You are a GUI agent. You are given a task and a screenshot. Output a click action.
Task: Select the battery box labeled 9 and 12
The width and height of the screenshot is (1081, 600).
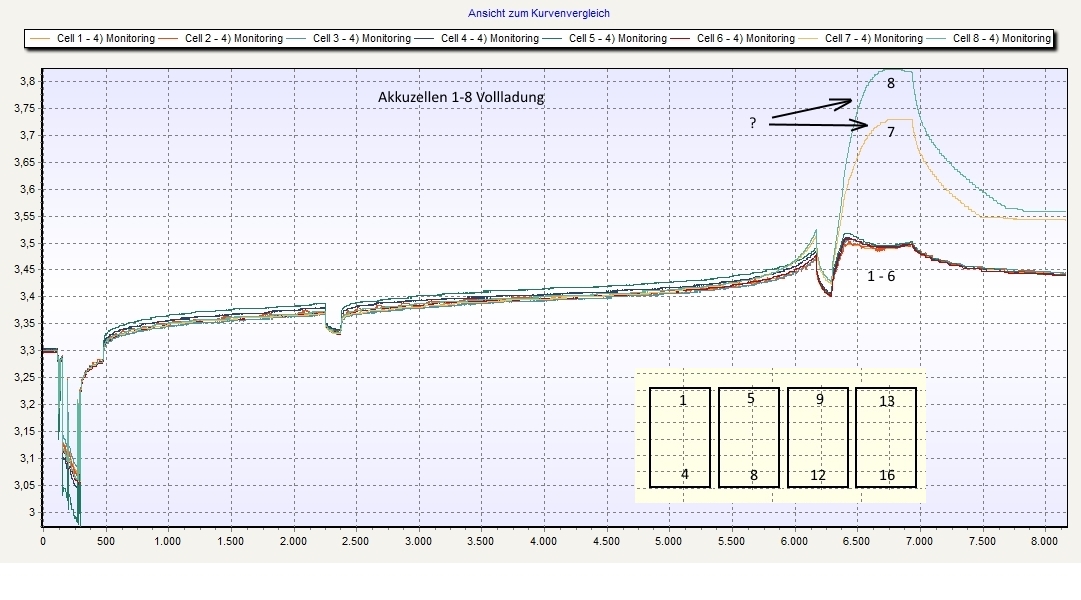(818, 437)
